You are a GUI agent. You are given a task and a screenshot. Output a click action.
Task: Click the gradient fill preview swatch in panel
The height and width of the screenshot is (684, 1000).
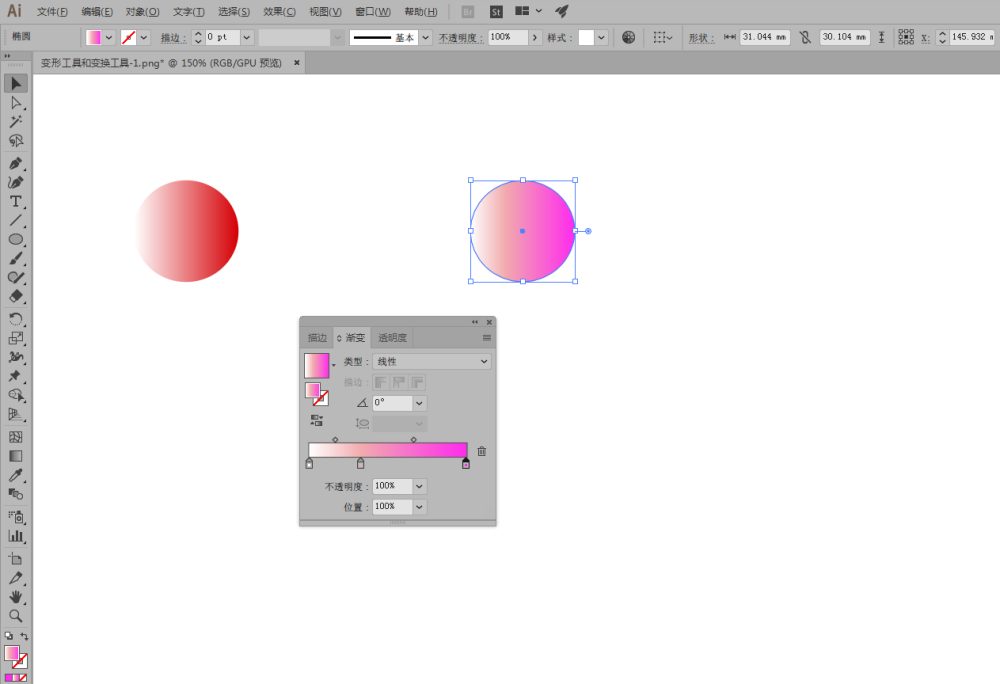pos(316,366)
